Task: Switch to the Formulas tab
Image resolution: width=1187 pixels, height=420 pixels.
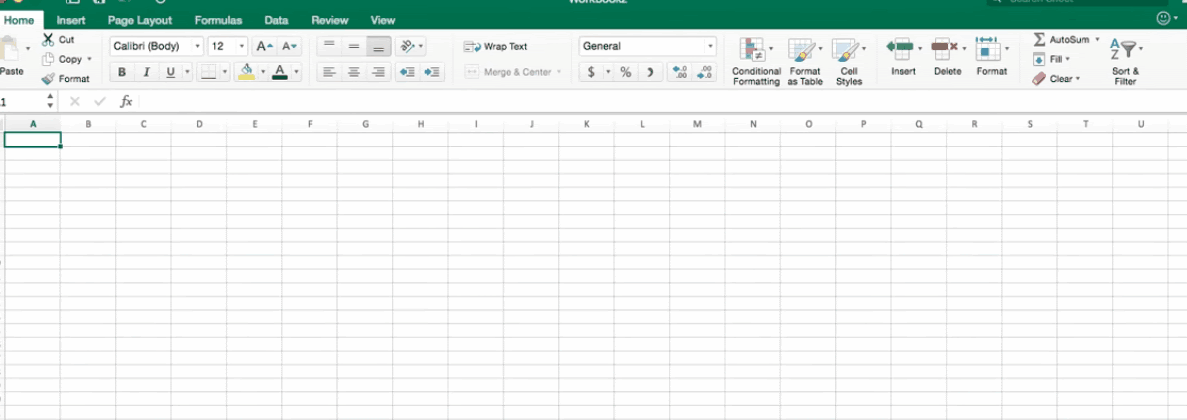Action: pos(218,20)
